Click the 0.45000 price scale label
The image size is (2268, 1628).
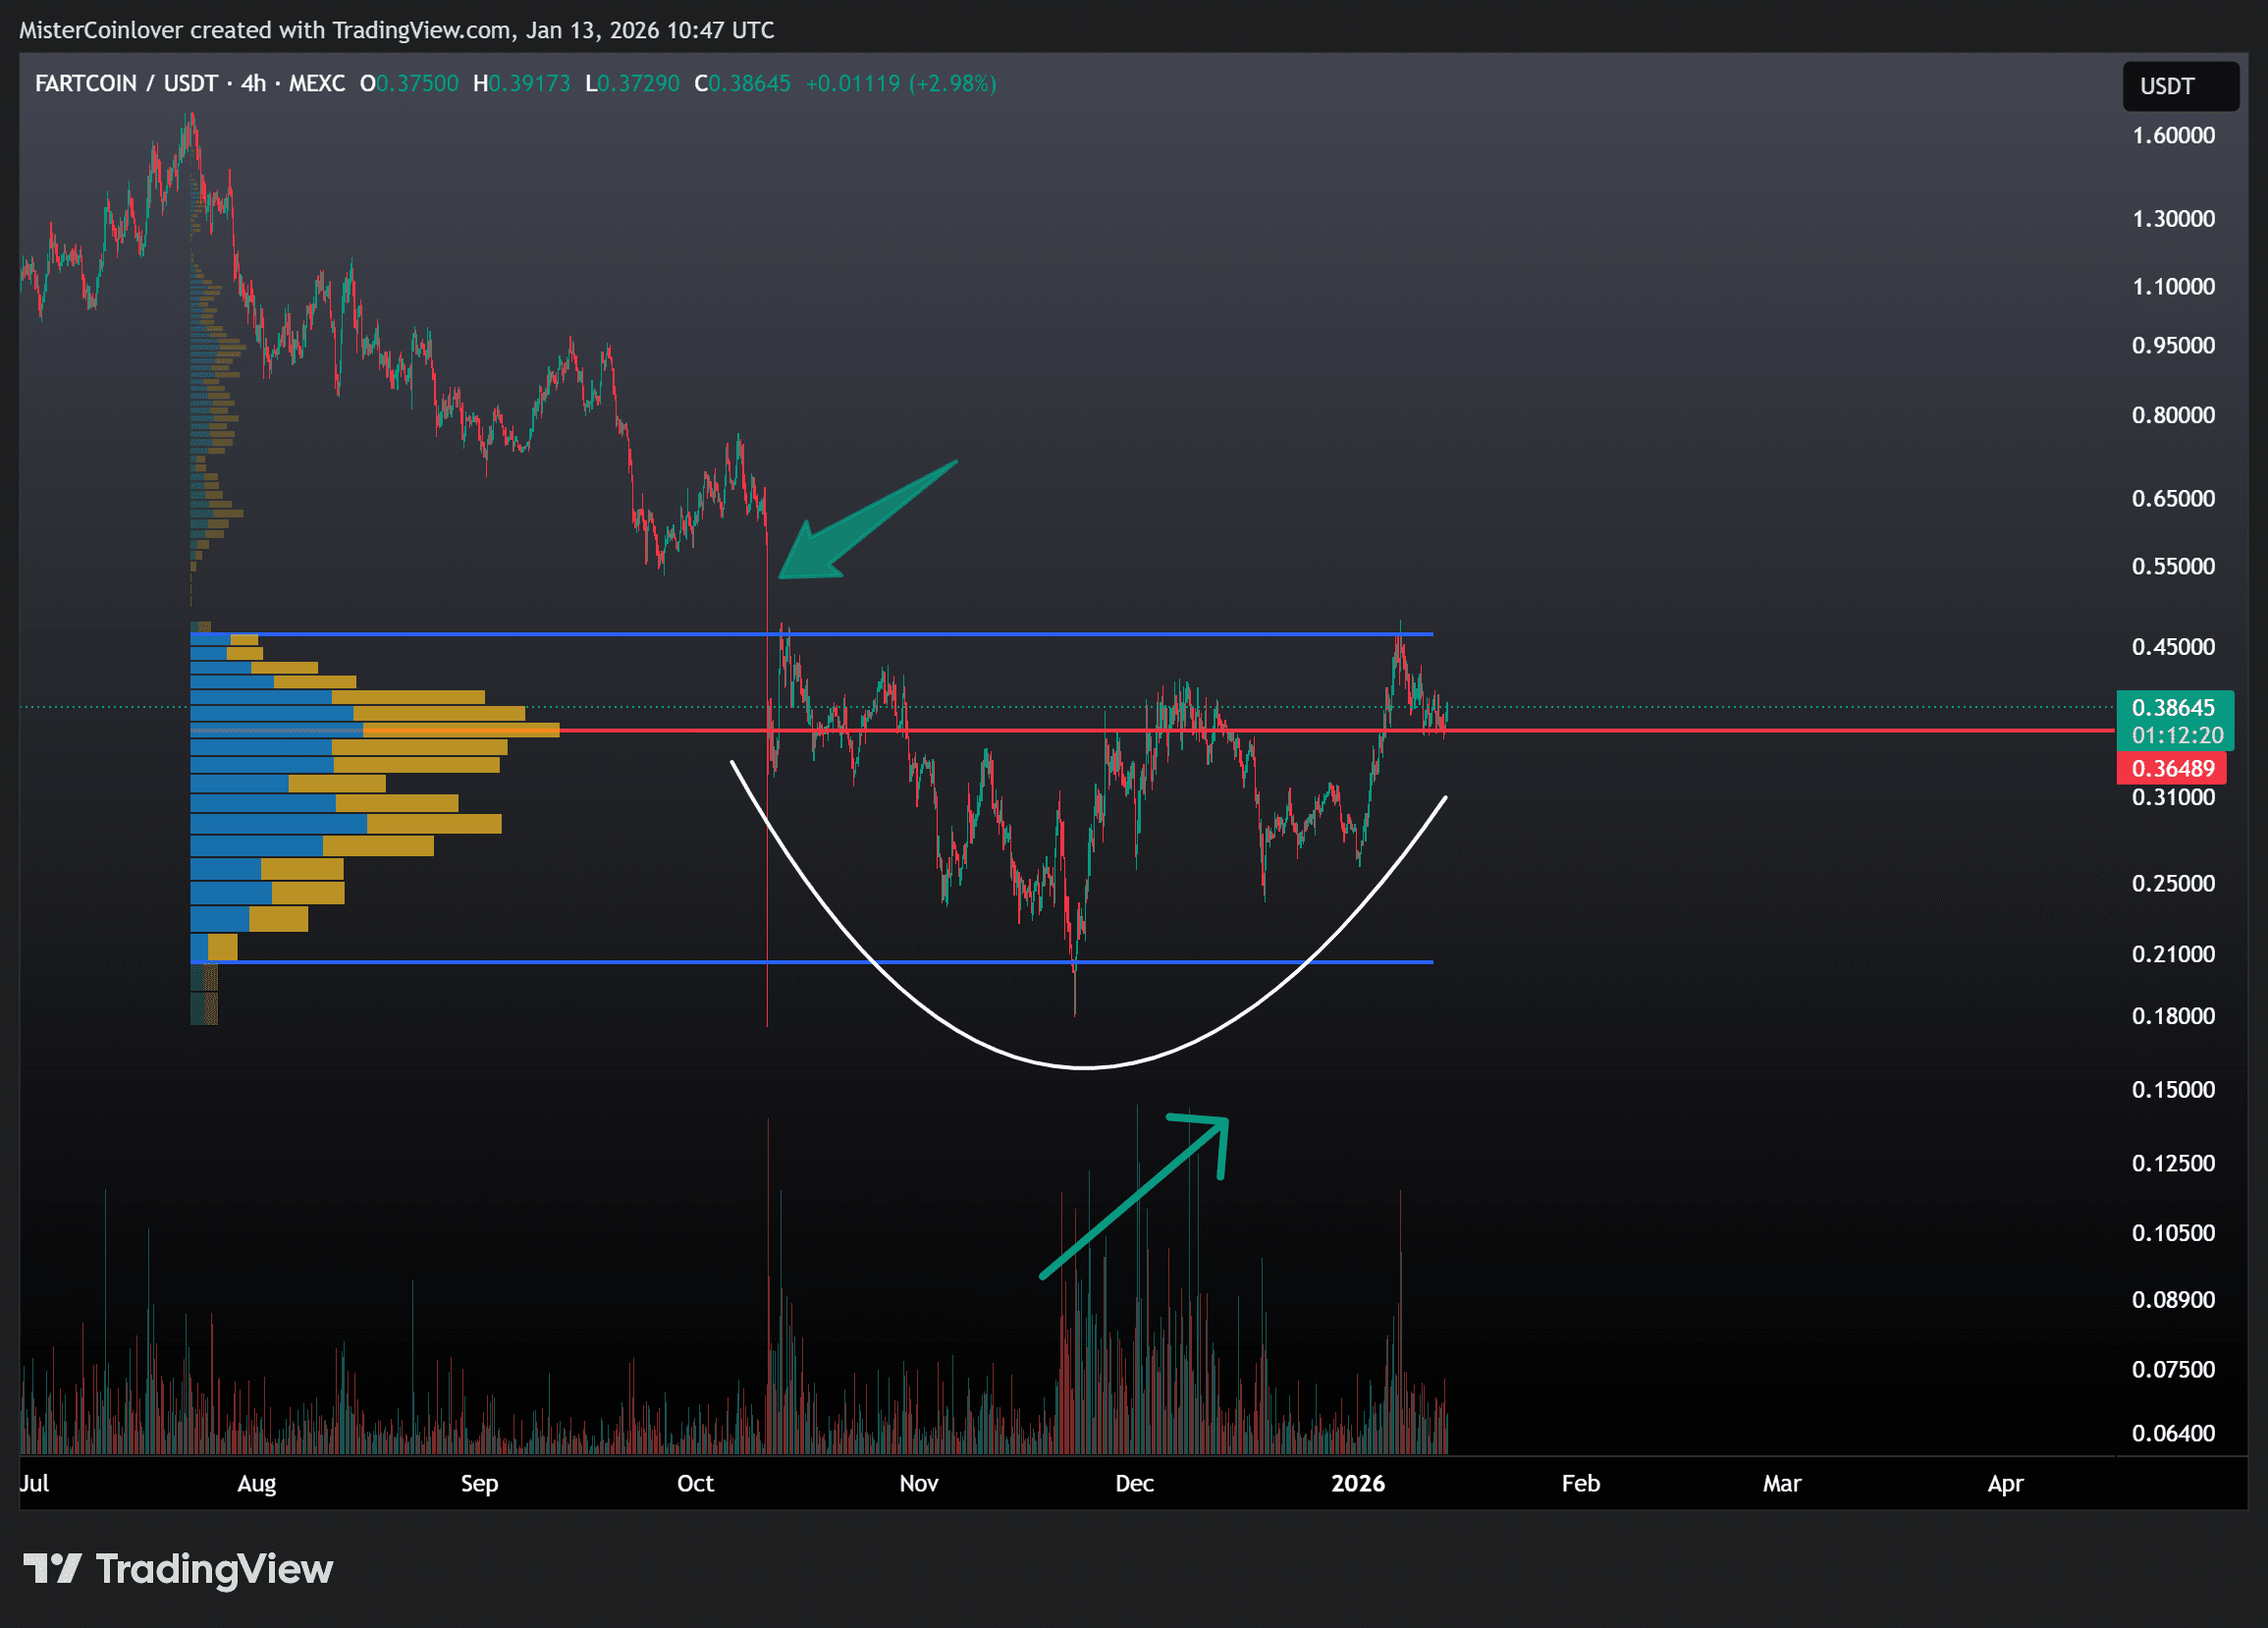[2172, 647]
